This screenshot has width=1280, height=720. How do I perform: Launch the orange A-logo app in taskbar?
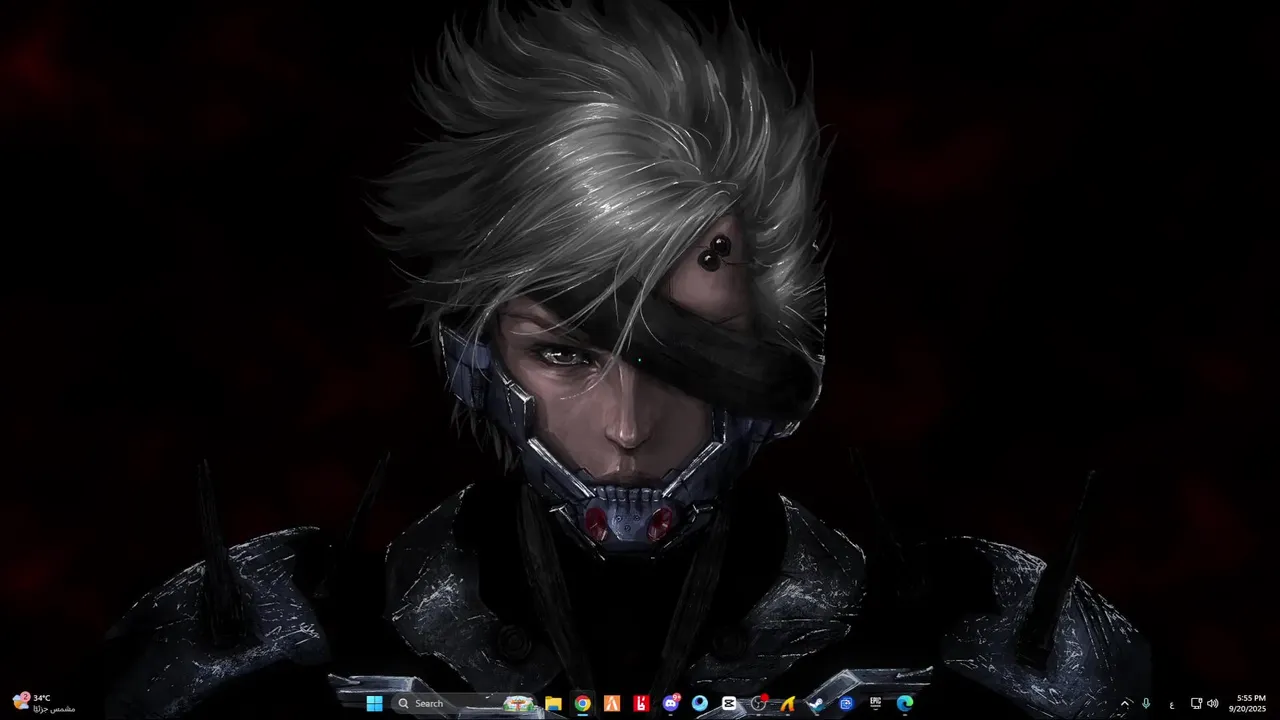612,703
